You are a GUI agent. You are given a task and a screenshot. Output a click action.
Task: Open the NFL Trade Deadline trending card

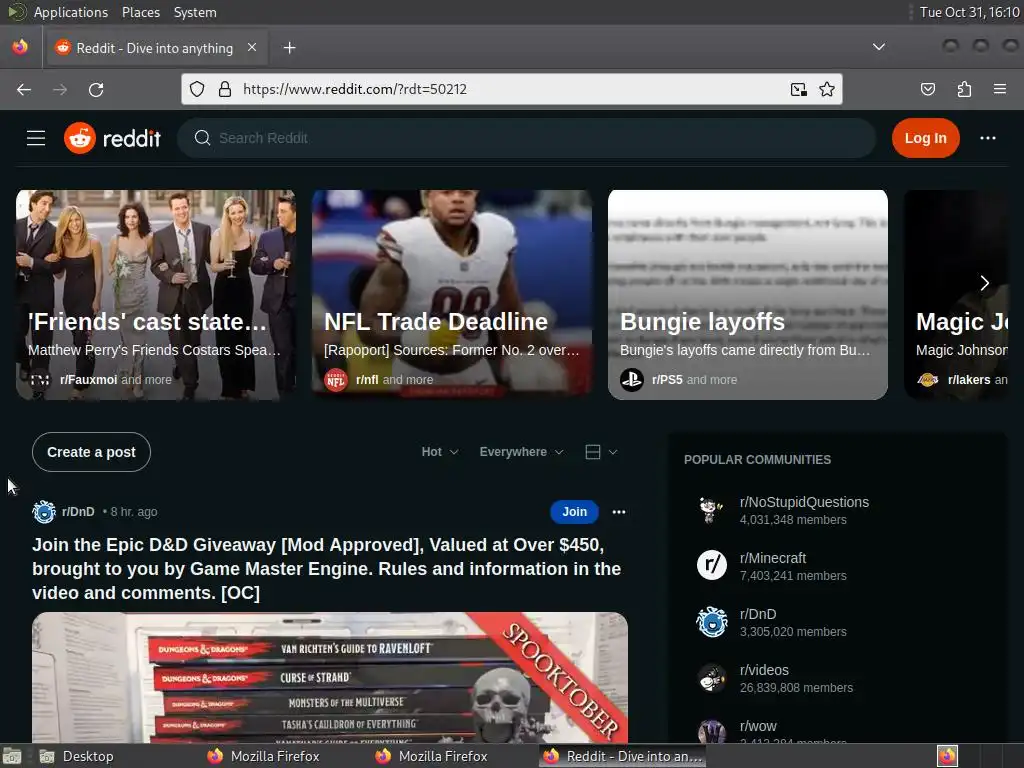pos(452,295)
